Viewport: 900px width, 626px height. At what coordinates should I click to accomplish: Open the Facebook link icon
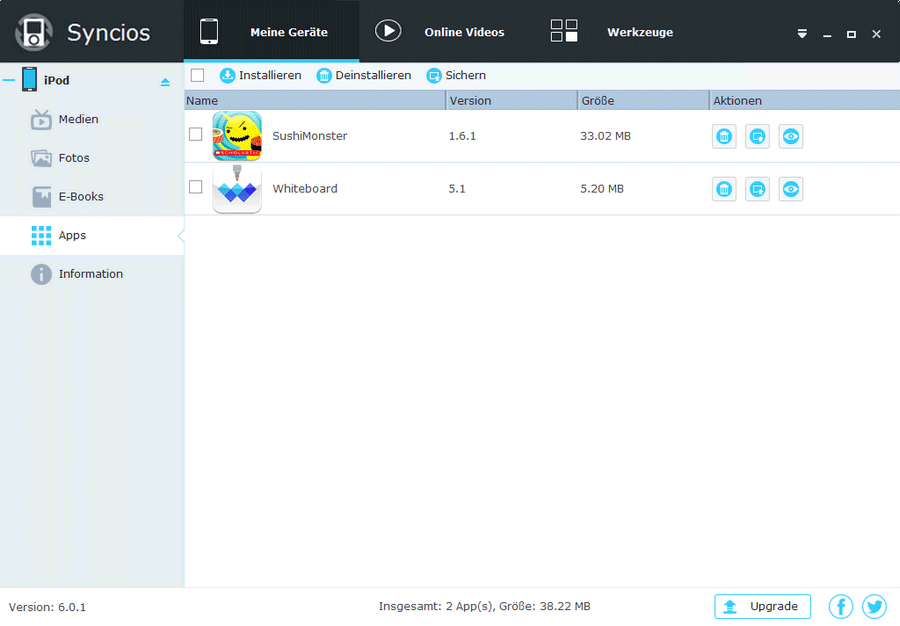(841, 606)
